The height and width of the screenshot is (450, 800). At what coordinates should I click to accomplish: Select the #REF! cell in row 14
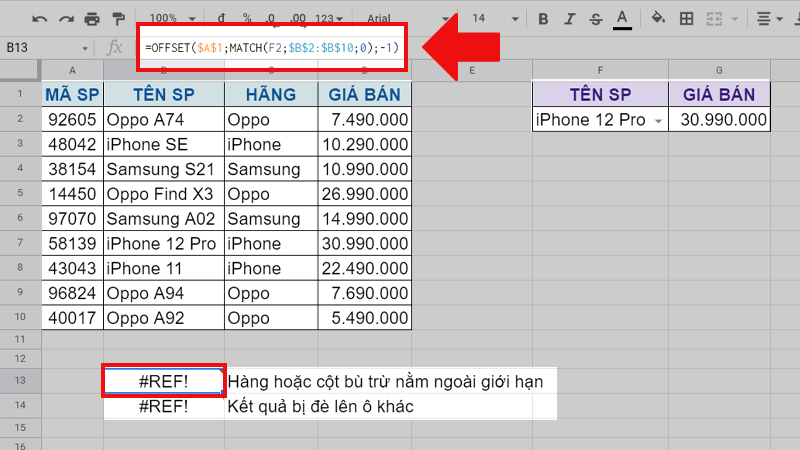(x=164, y=406)
